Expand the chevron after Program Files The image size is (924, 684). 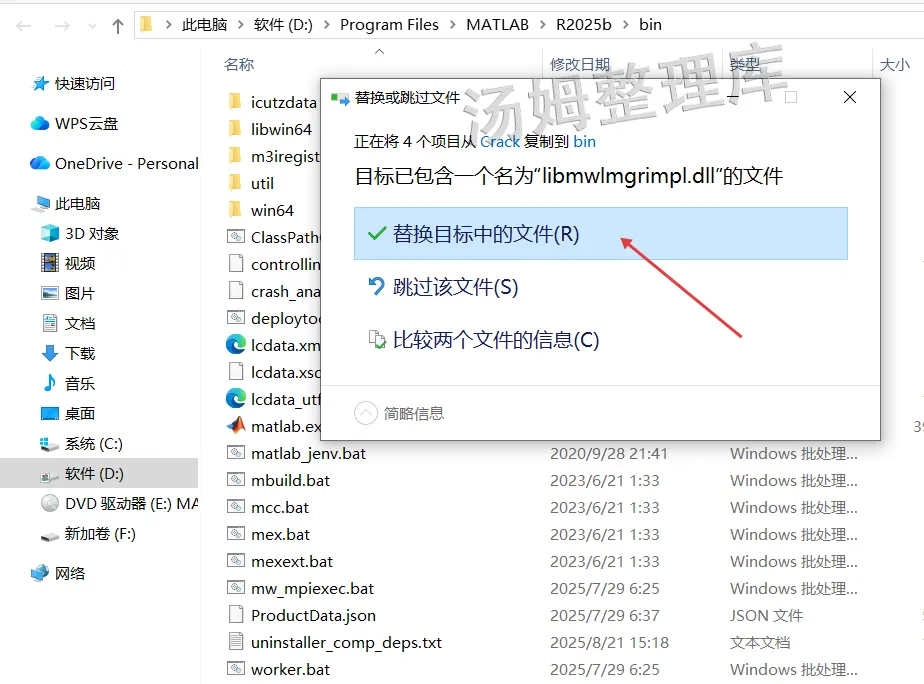pos(453,25)
